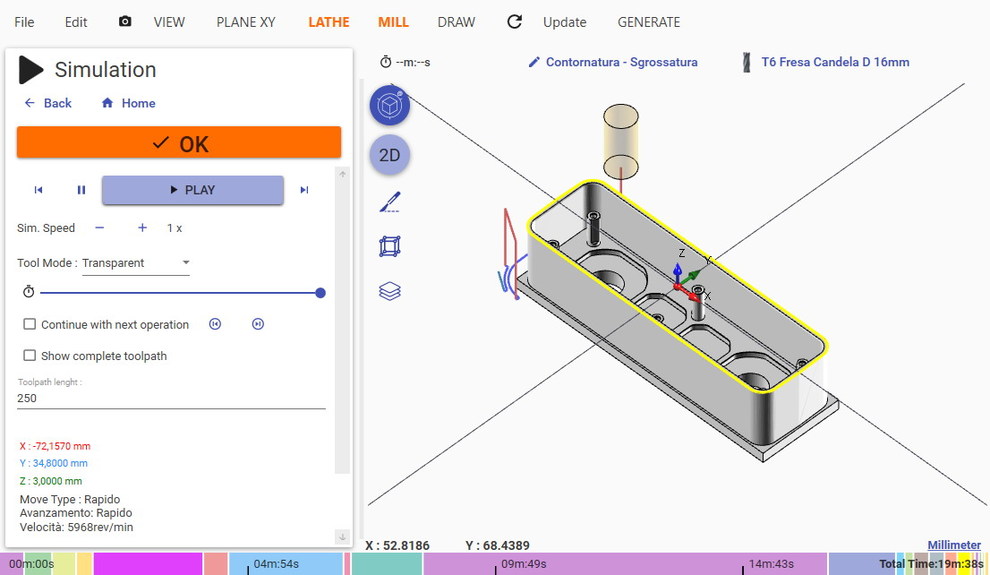This screenshot has width=990, height=575.
Task: Open the Tool Mode Transparent dropdown
Action: 136,263
